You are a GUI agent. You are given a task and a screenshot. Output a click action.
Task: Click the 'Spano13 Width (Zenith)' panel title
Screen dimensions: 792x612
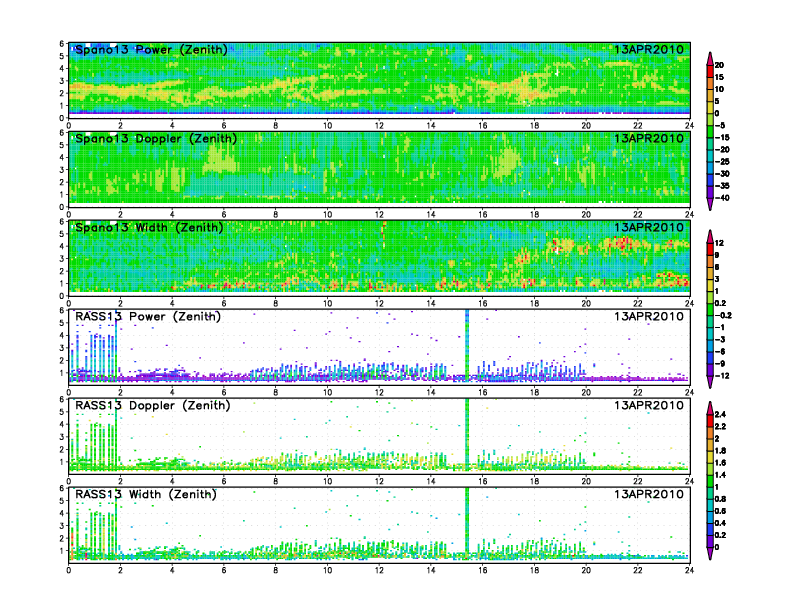click(149, 227)
